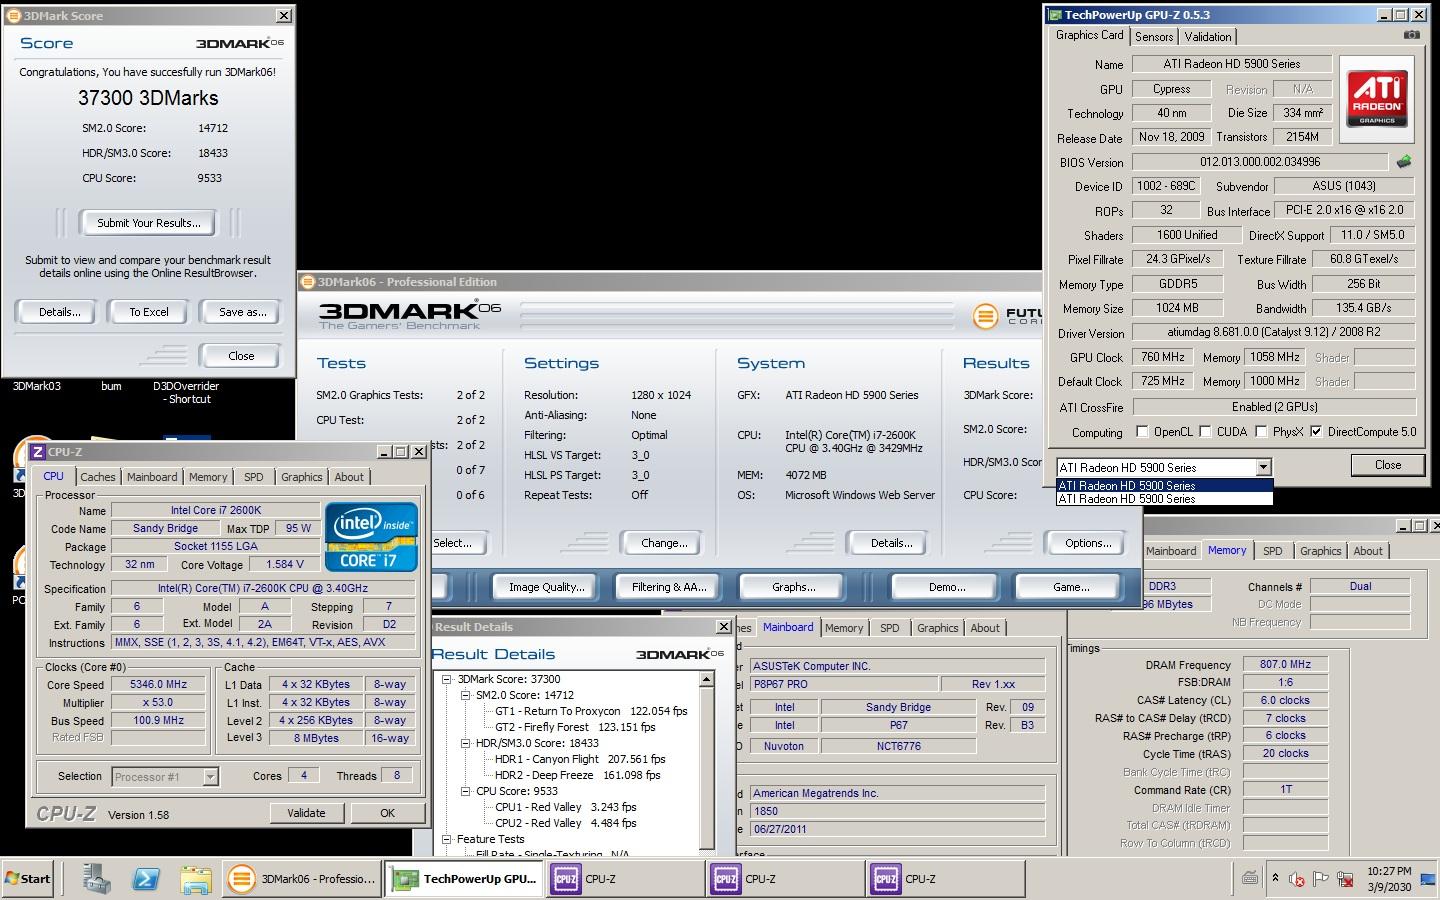Click the volume muted tray icon
Viewport: 1440px width, 900px height.
[1297, 879]
